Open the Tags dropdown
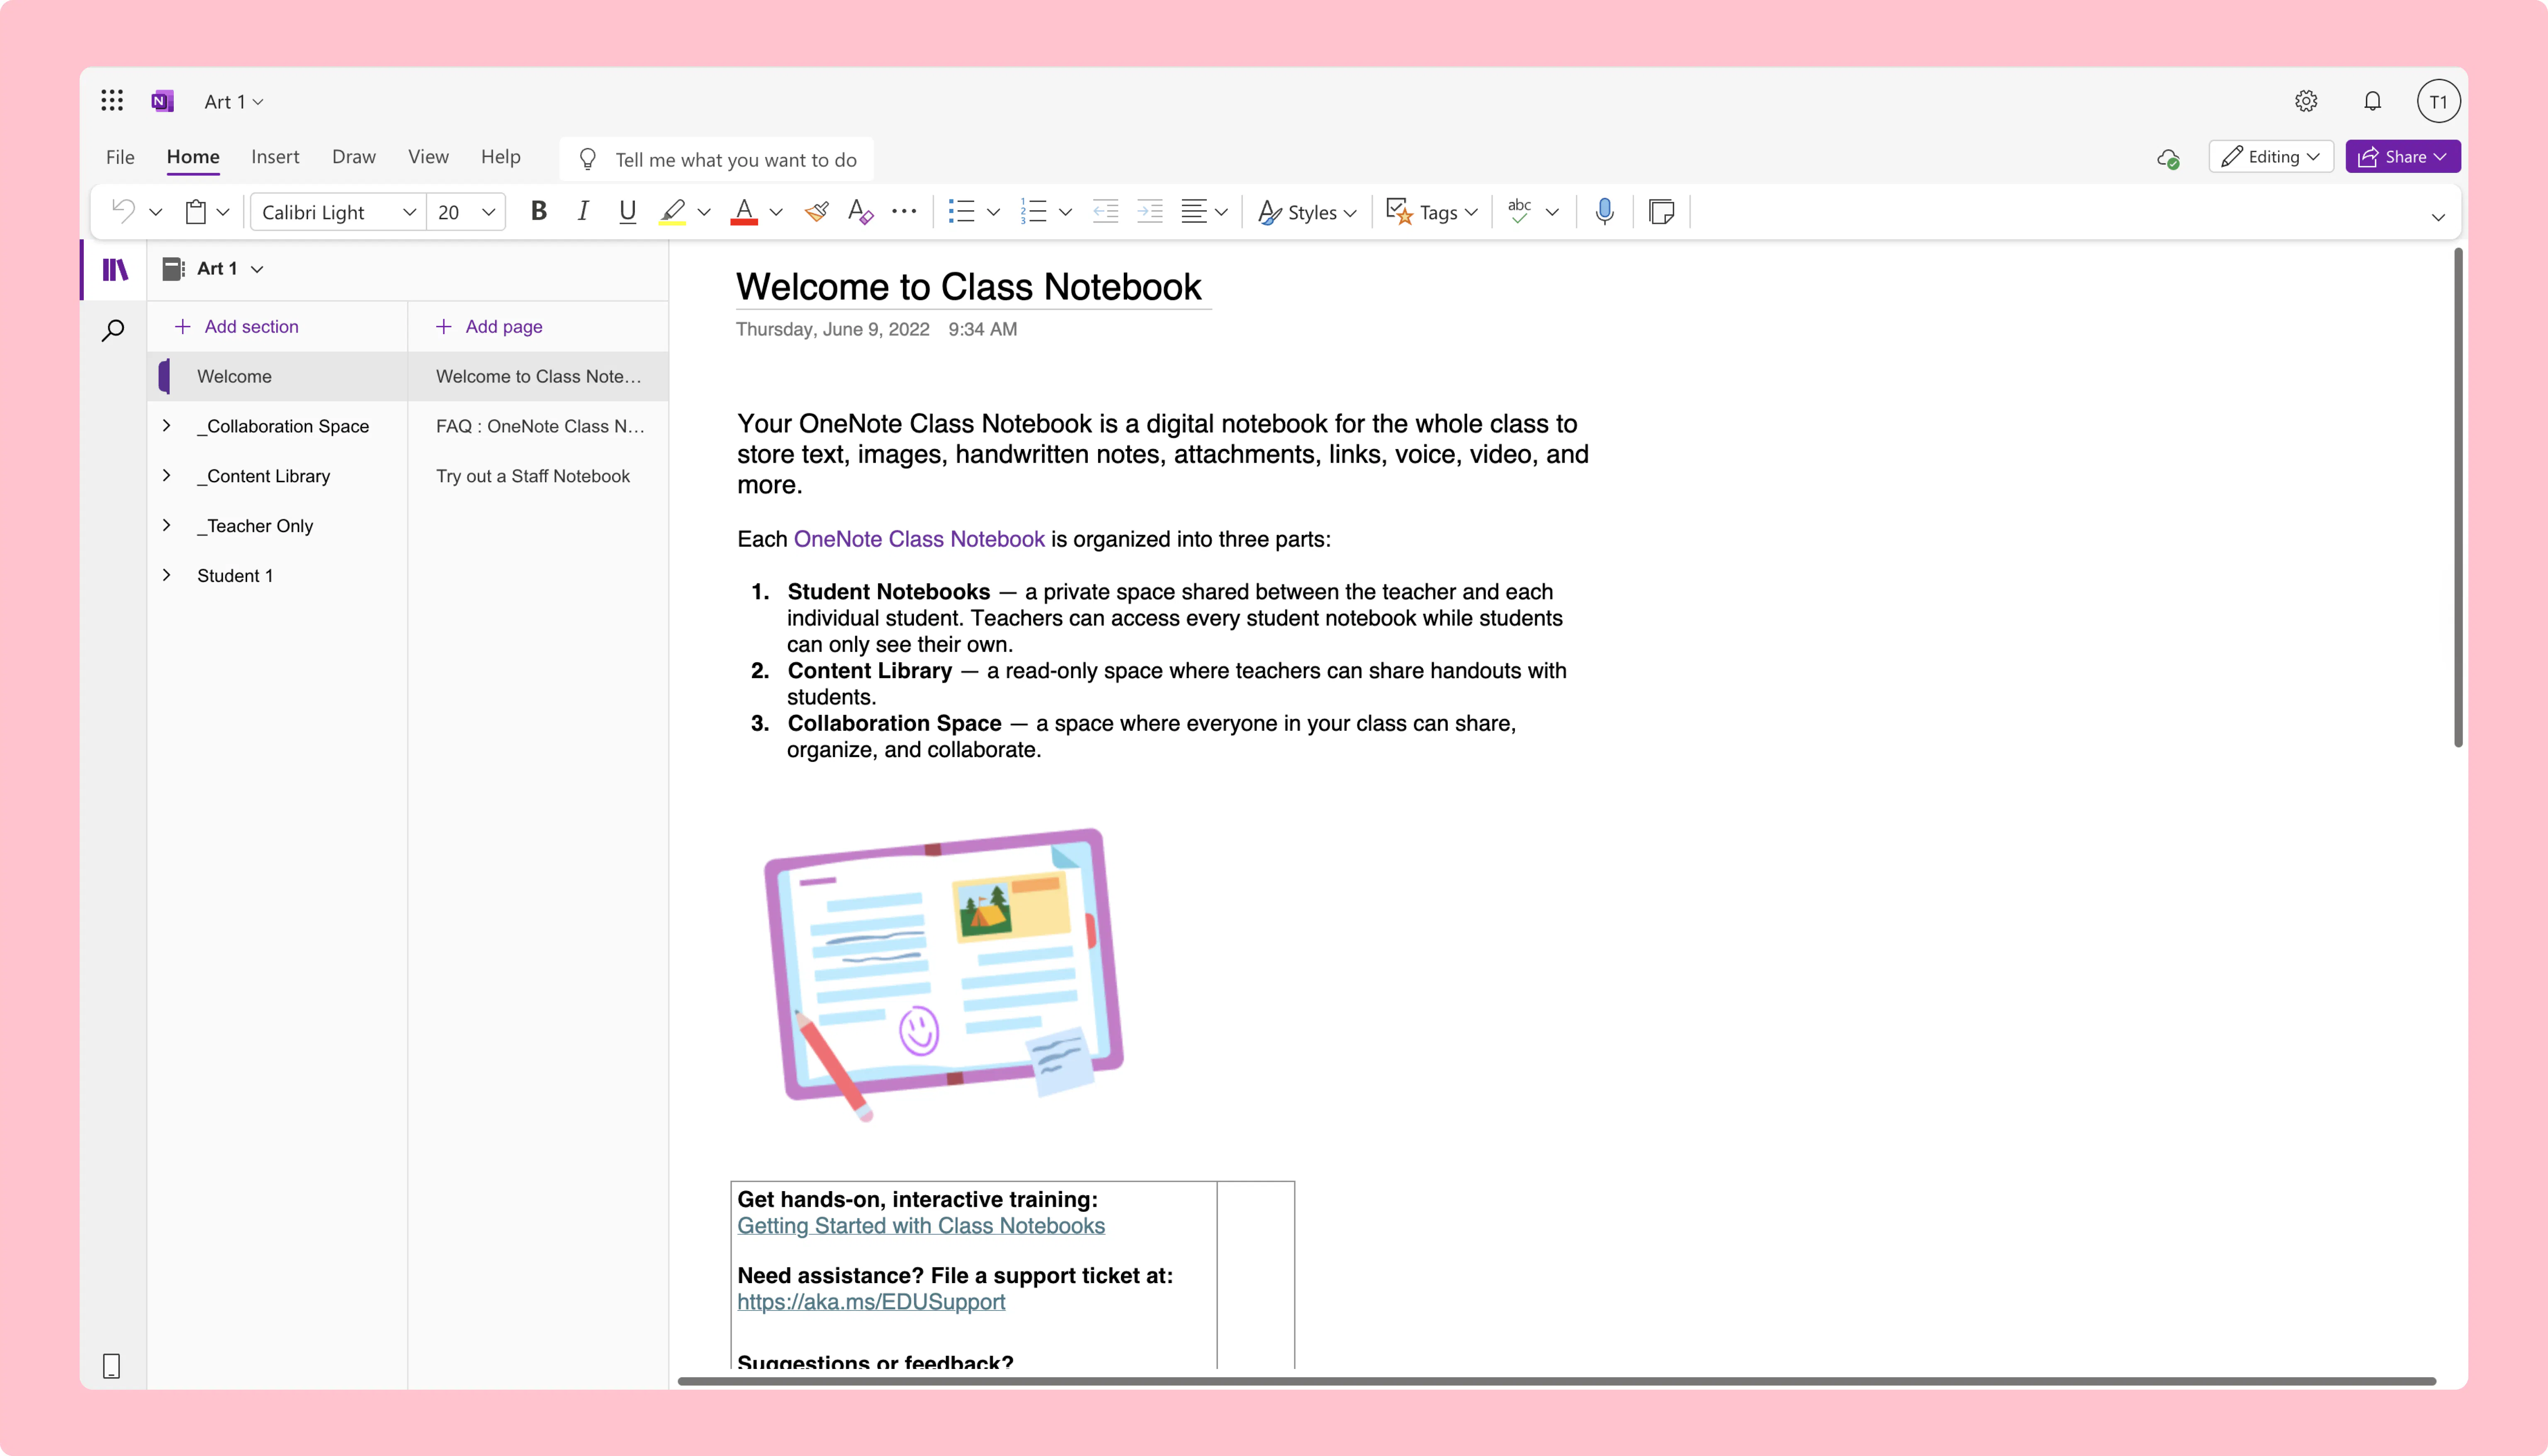 pos(1432,212)
